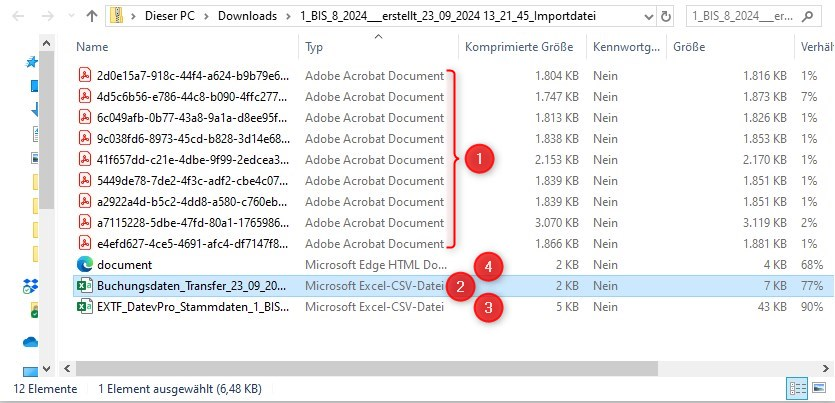Switch to details view layout

click(799, 389)
